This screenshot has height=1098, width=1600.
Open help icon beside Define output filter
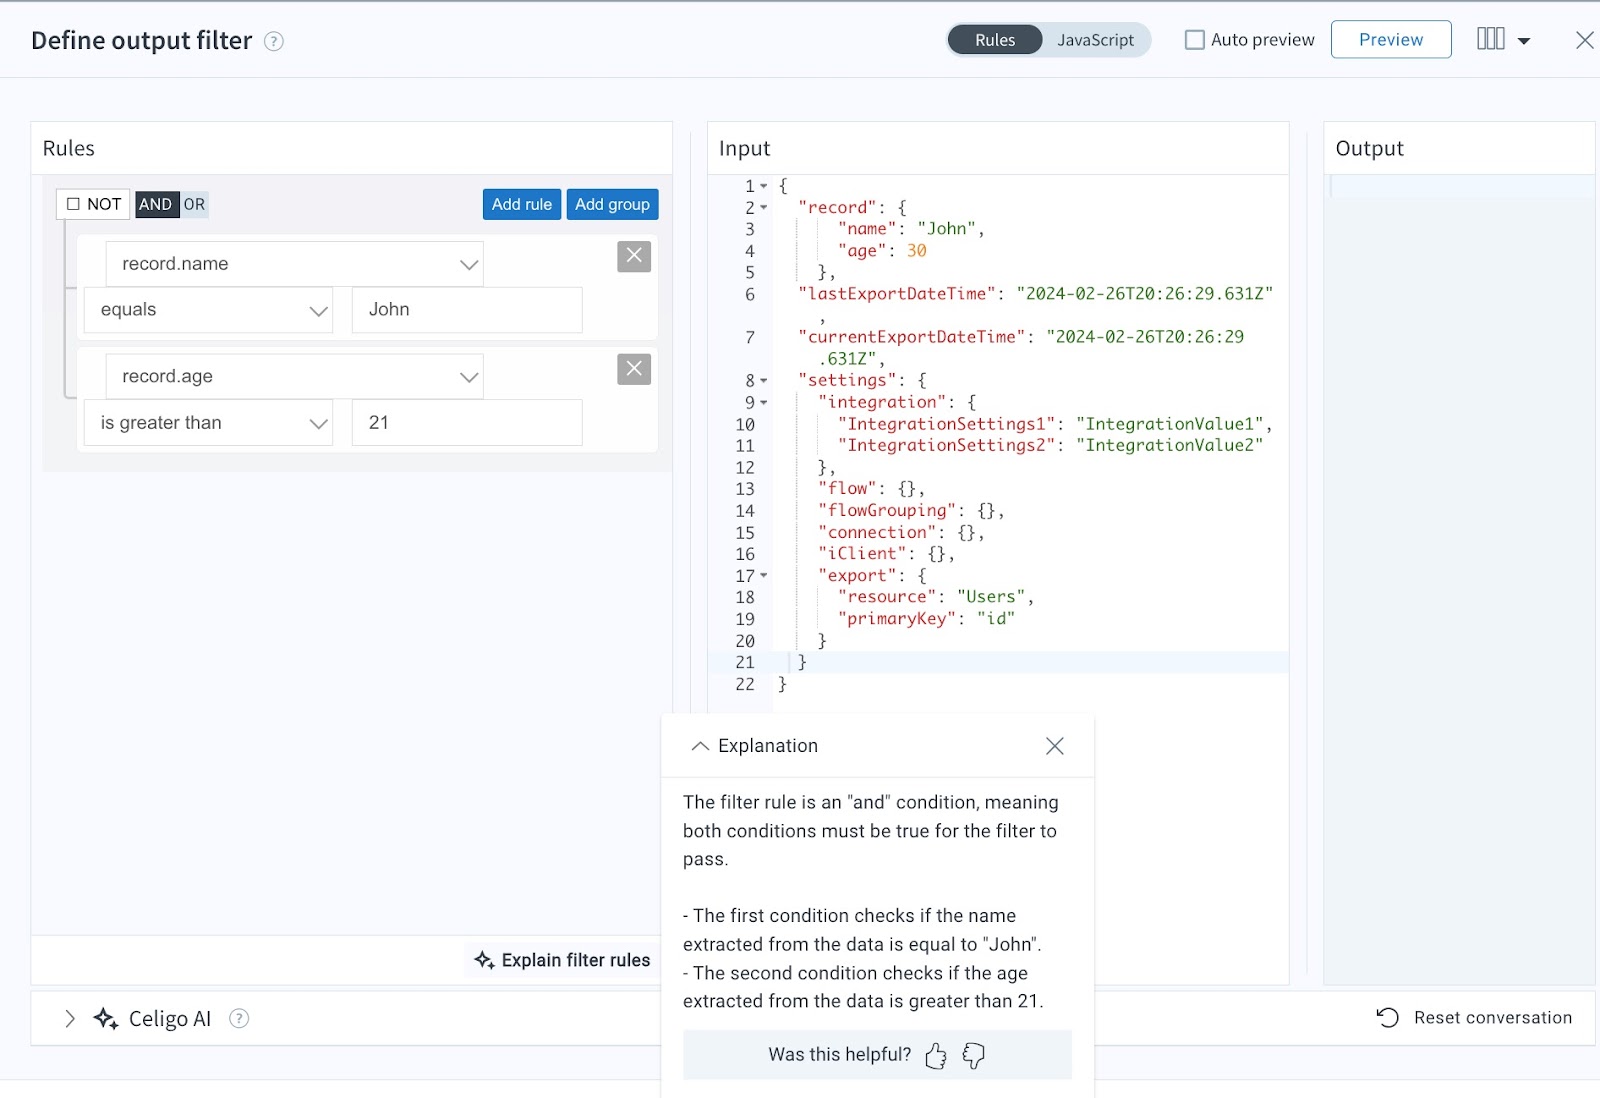274,41
